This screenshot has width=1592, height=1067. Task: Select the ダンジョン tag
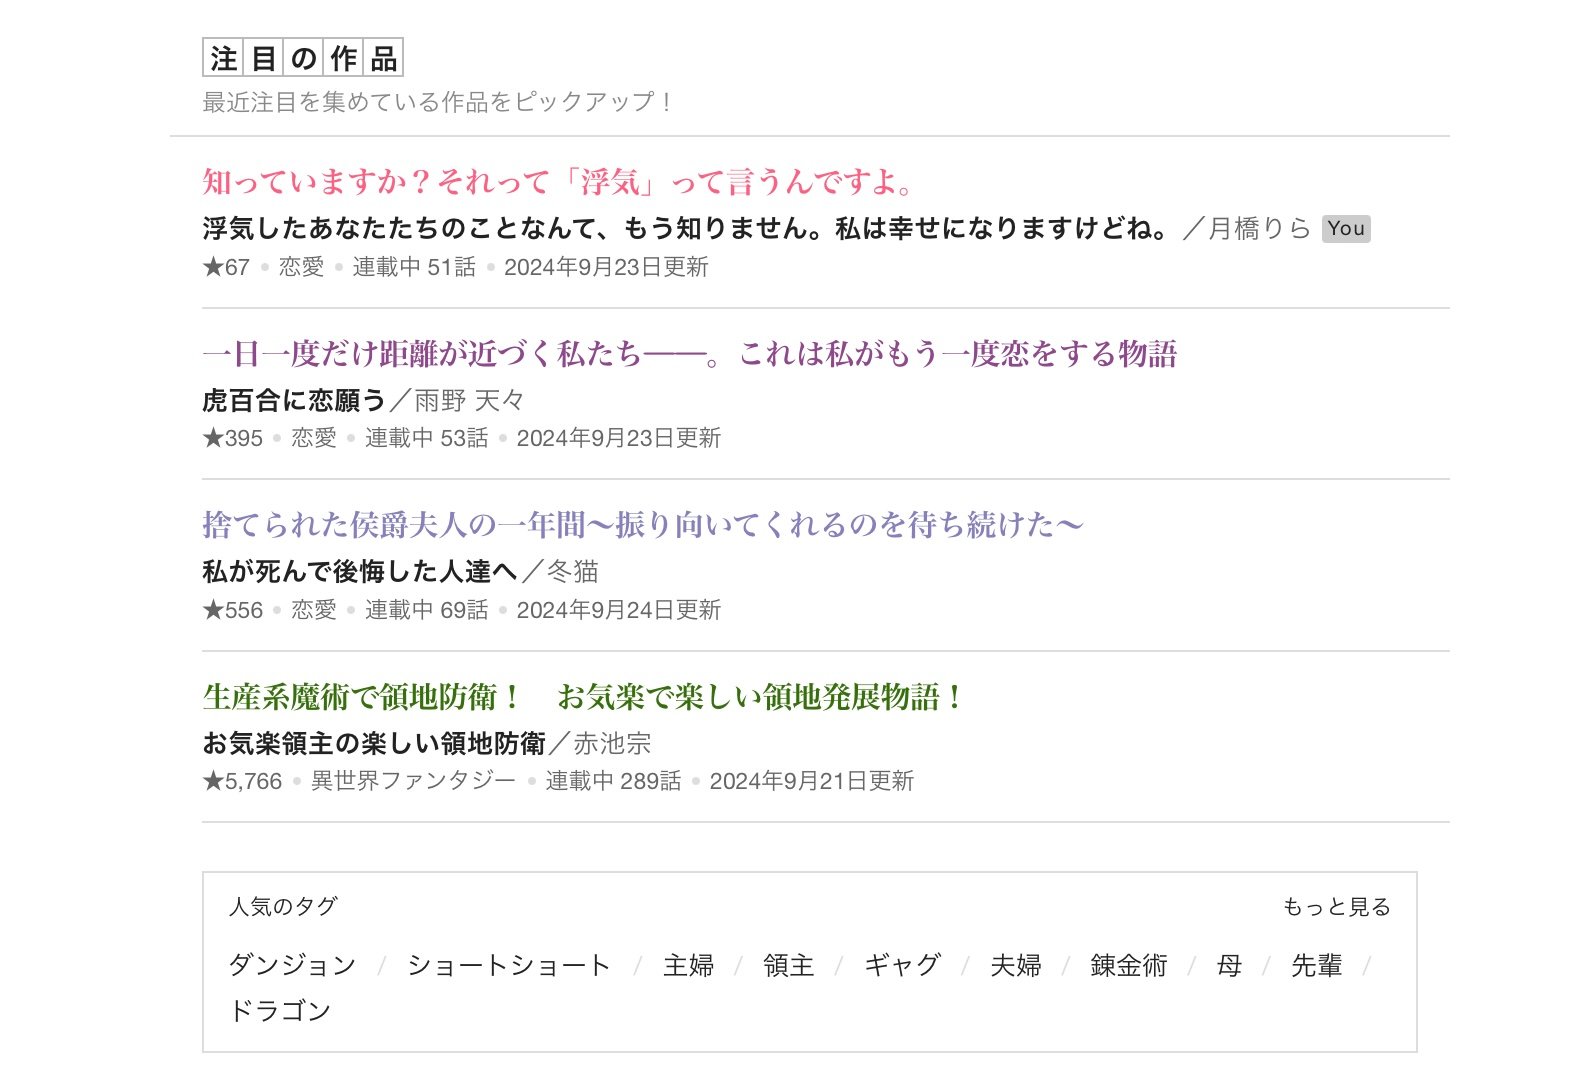pos(292,965)
